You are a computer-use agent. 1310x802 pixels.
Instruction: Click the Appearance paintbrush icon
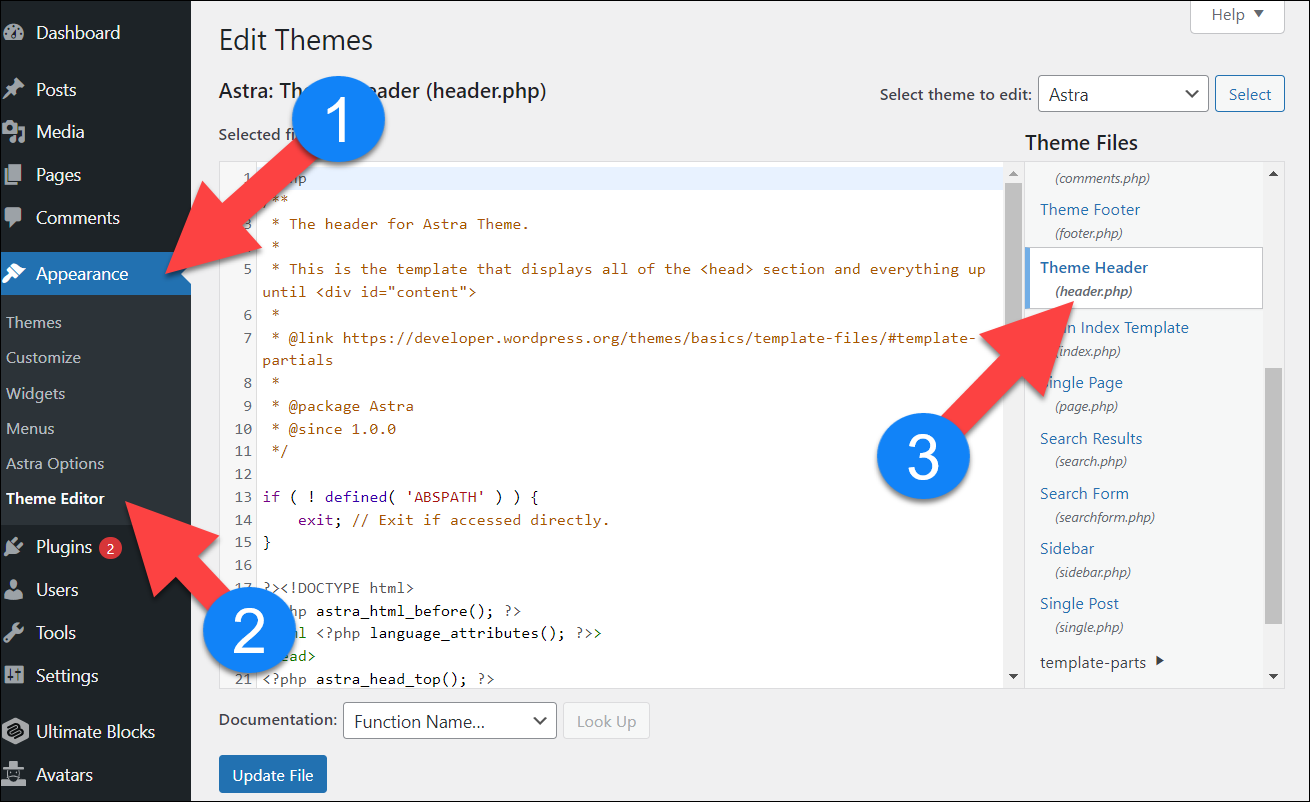(x=15, y=274)
